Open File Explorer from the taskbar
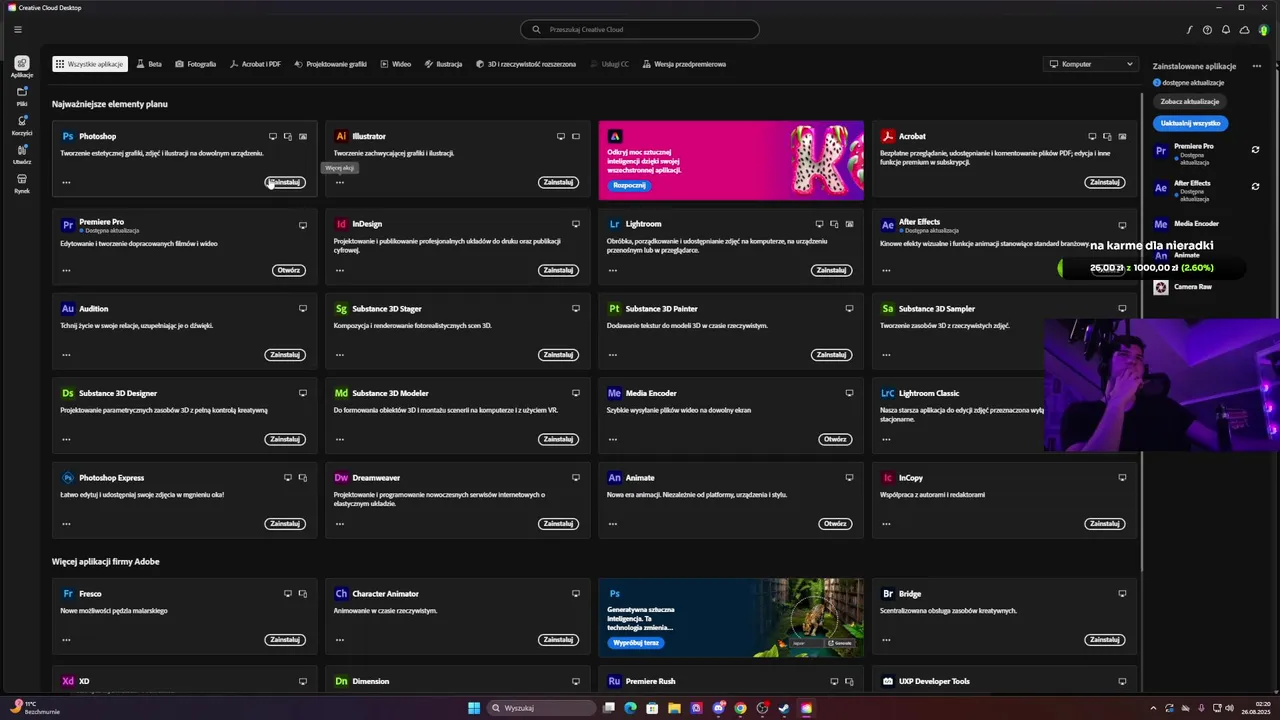Viewport: 1280px width, 720px height. pos(674,708)
